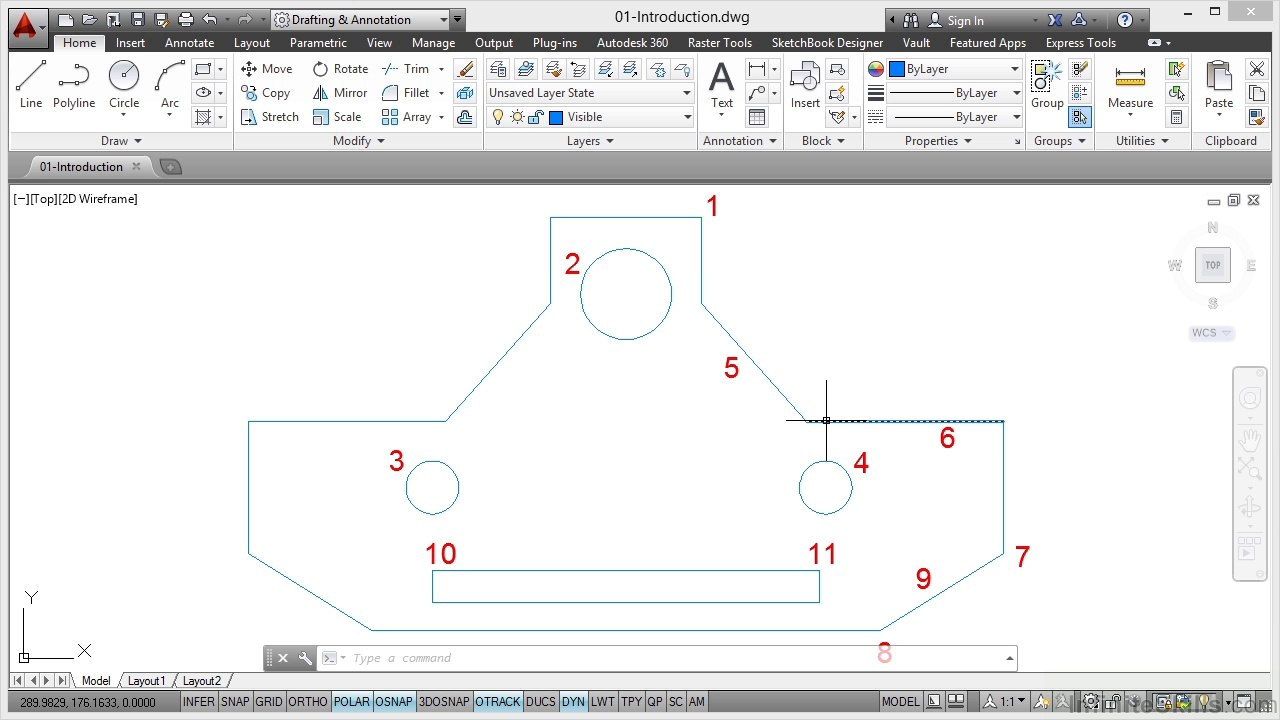Use the Copy command

(x=266, y=93)
